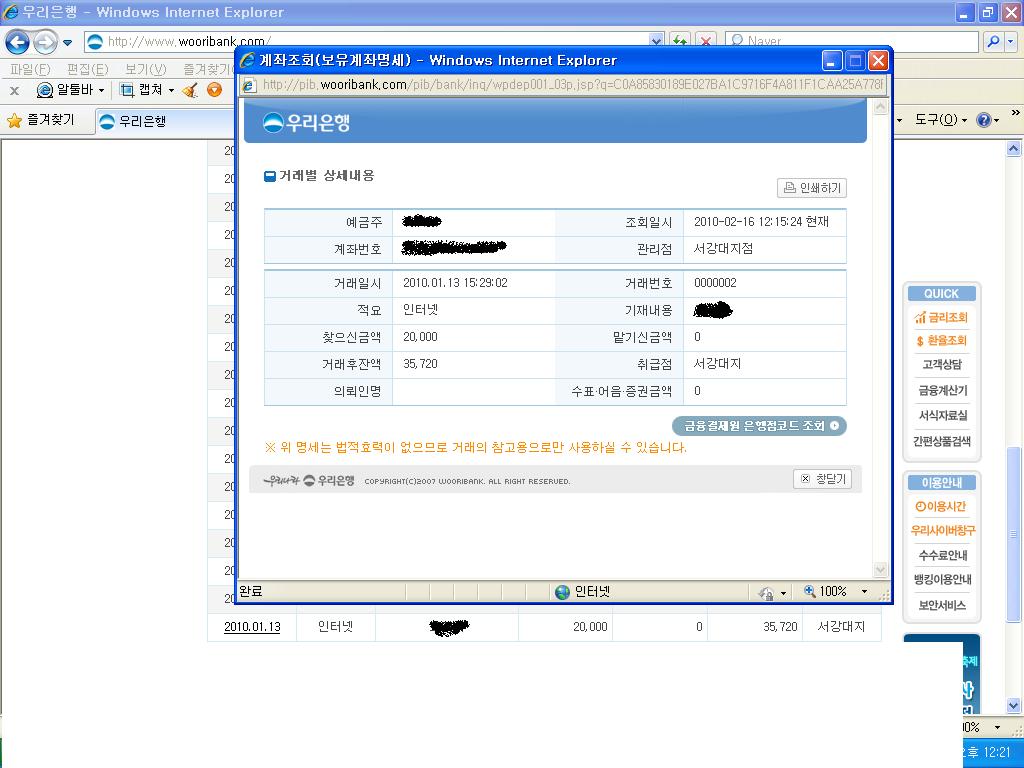This screenshot has width=1024, height=768.
Task: Open the 즐겨찾기 favorites star button
Action: pyautogui.click(x=41, y=120)
